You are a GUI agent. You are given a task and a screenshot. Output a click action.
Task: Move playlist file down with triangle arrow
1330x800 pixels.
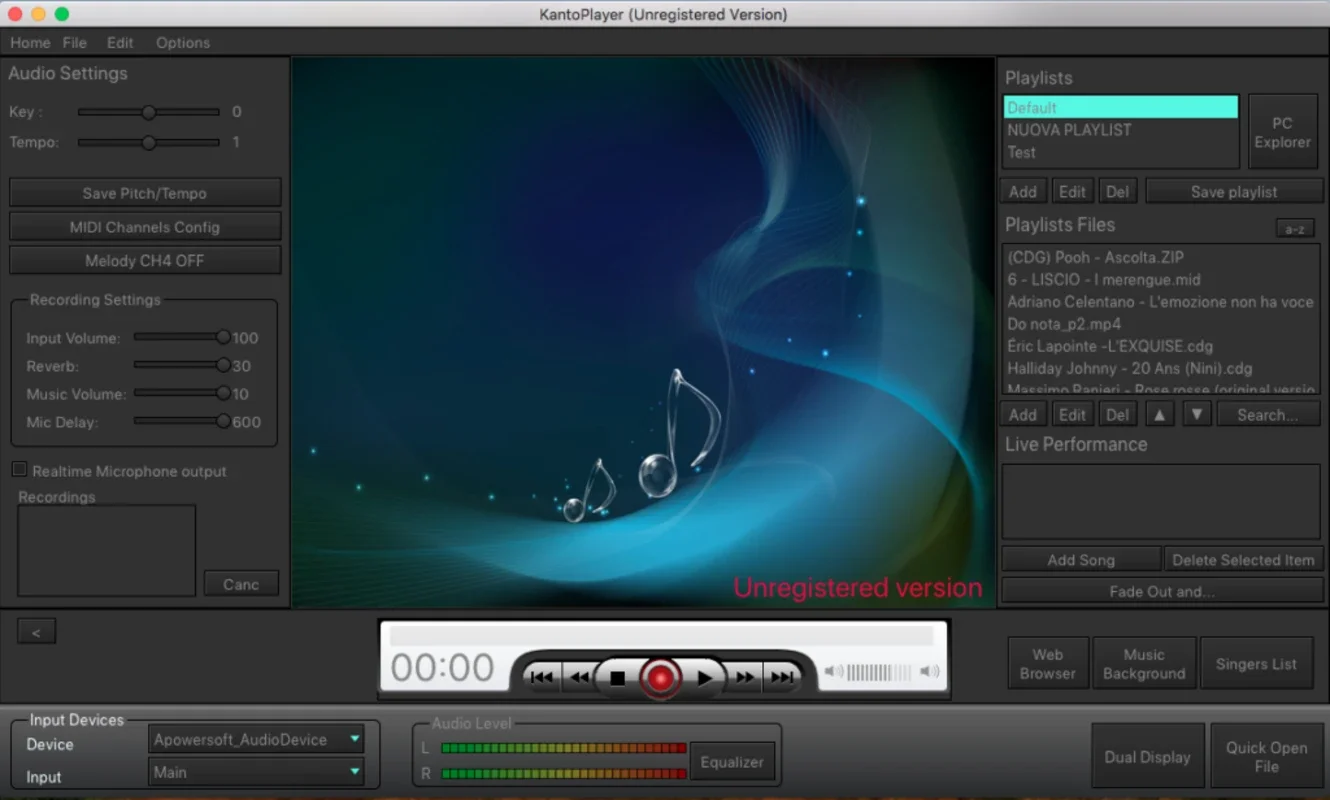tap(1198, 414)
